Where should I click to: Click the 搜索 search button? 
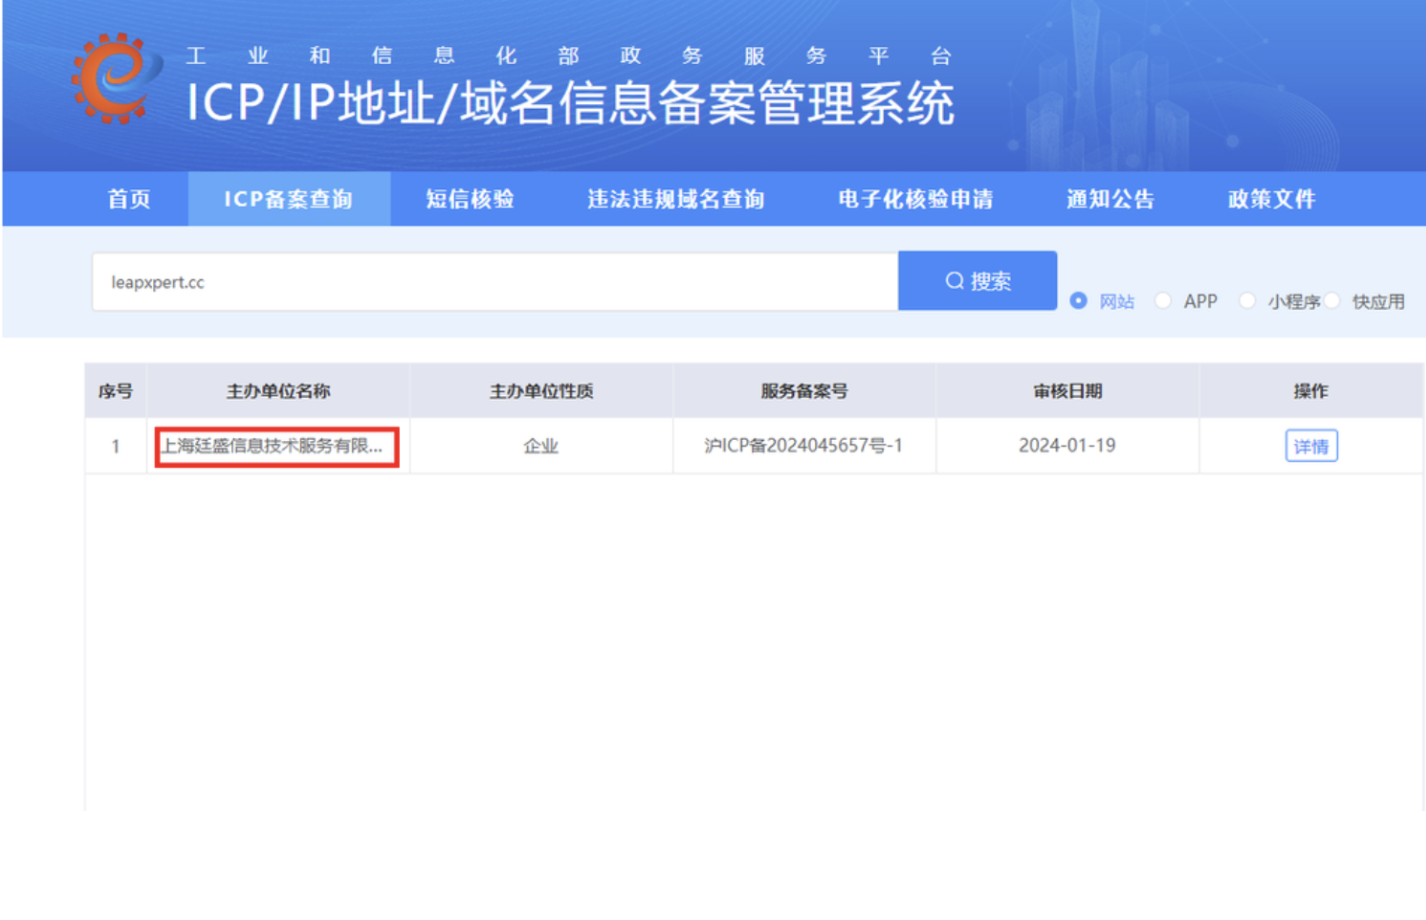pyautogui.click(x=978, y=281)
